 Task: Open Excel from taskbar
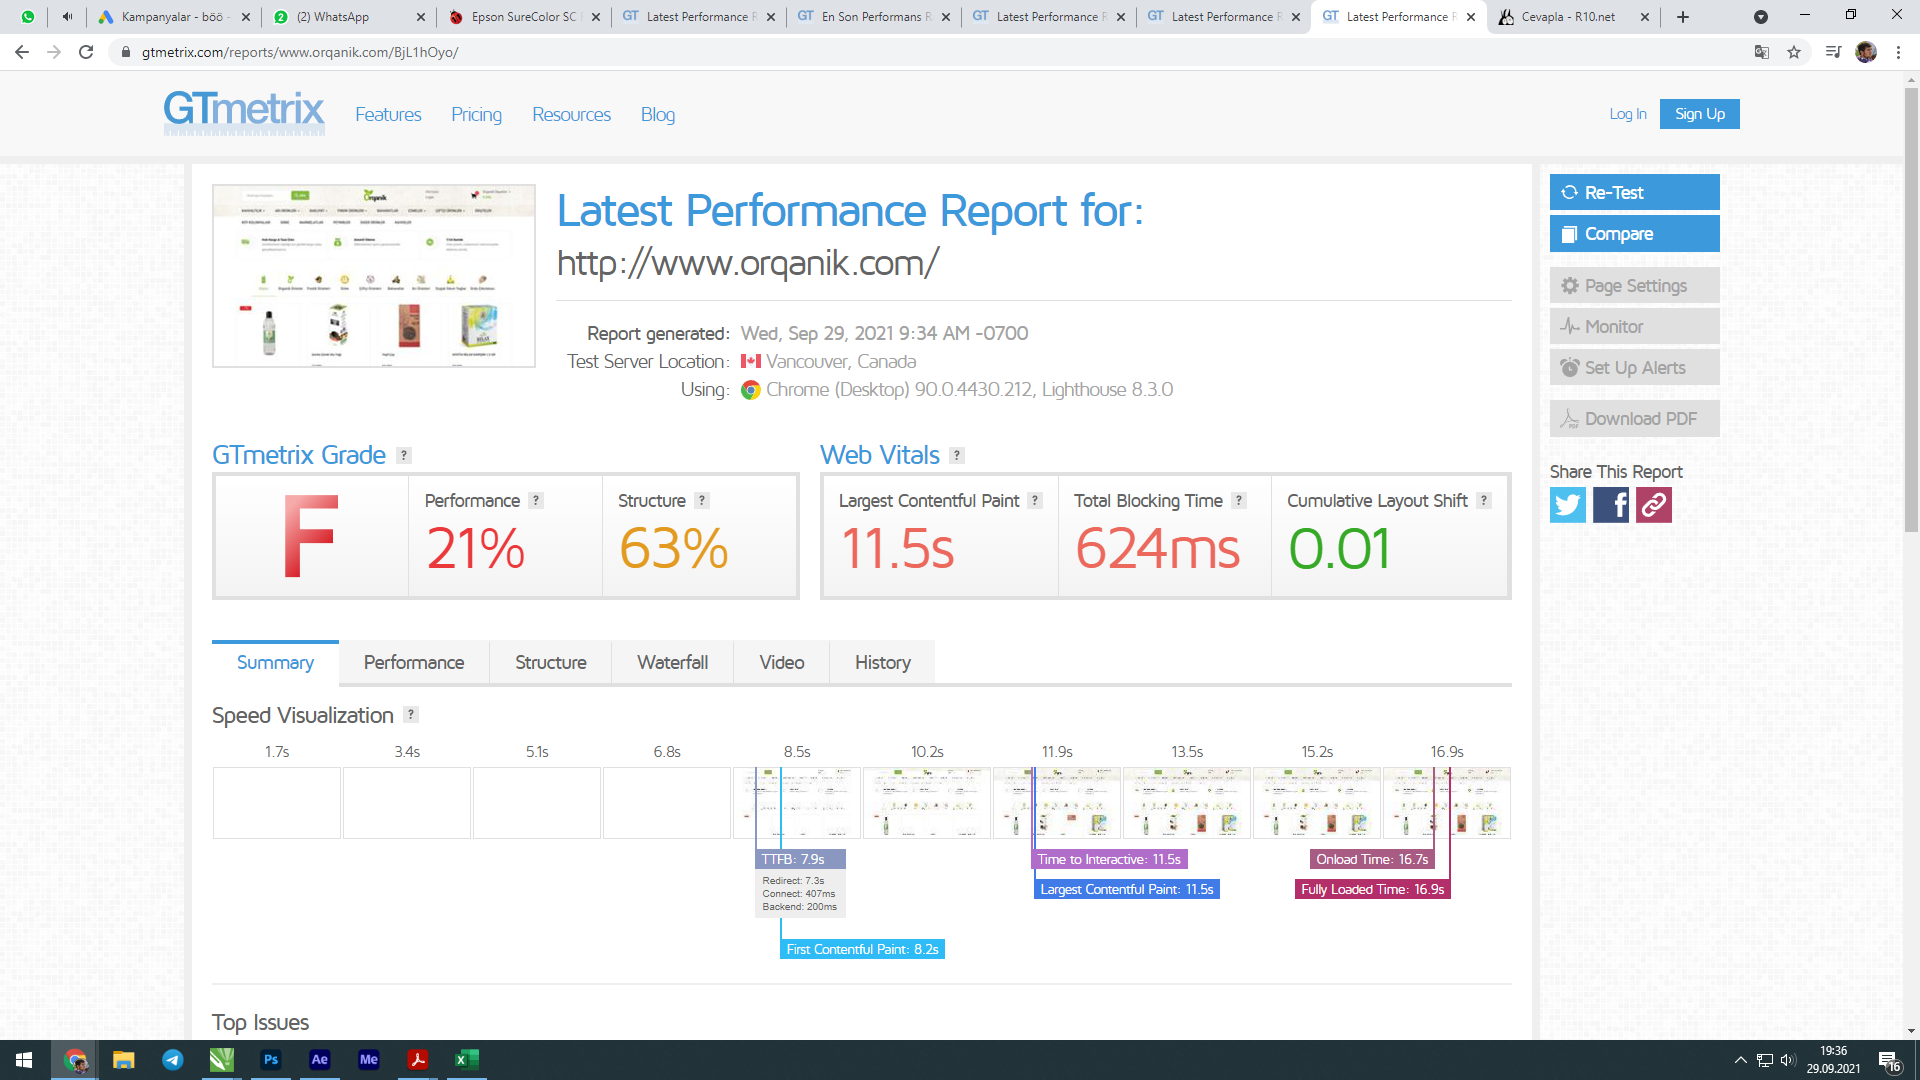click(467, 1060)
